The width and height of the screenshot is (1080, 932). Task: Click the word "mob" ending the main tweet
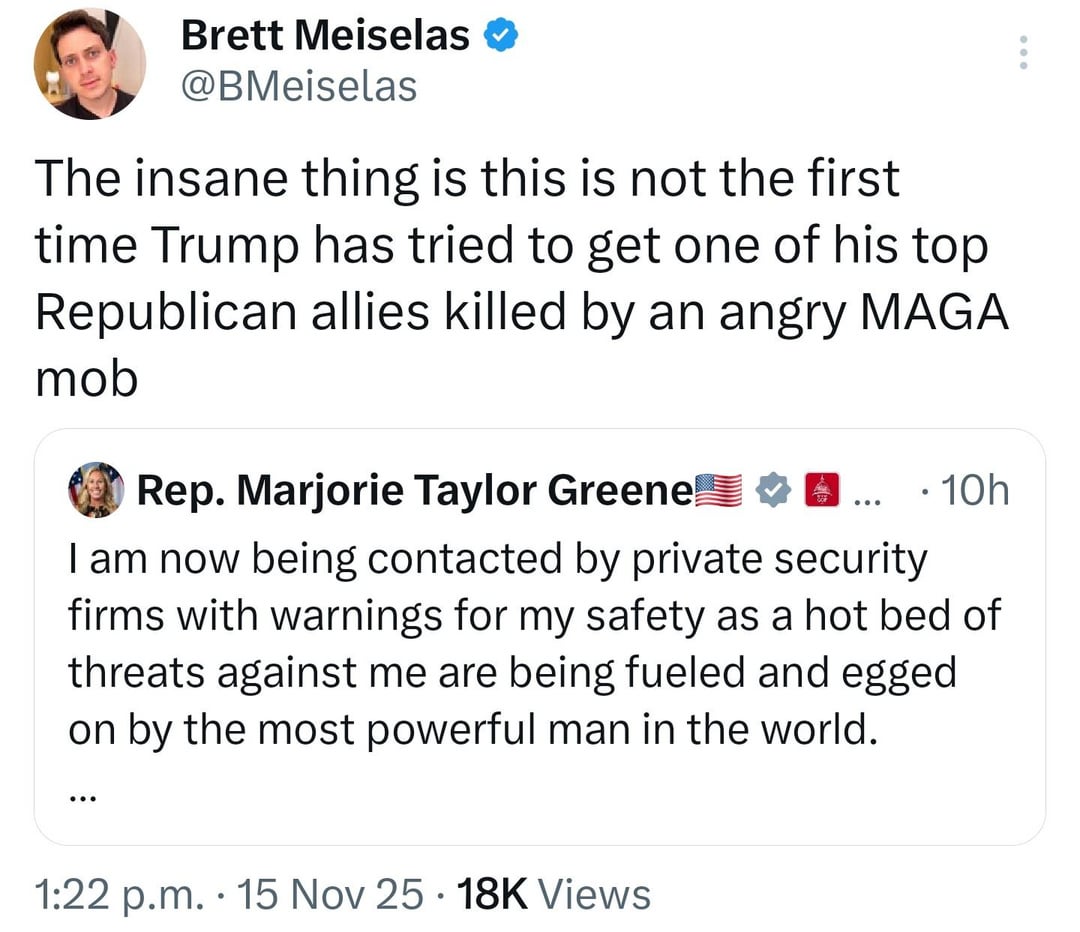(x=86, y=381)
